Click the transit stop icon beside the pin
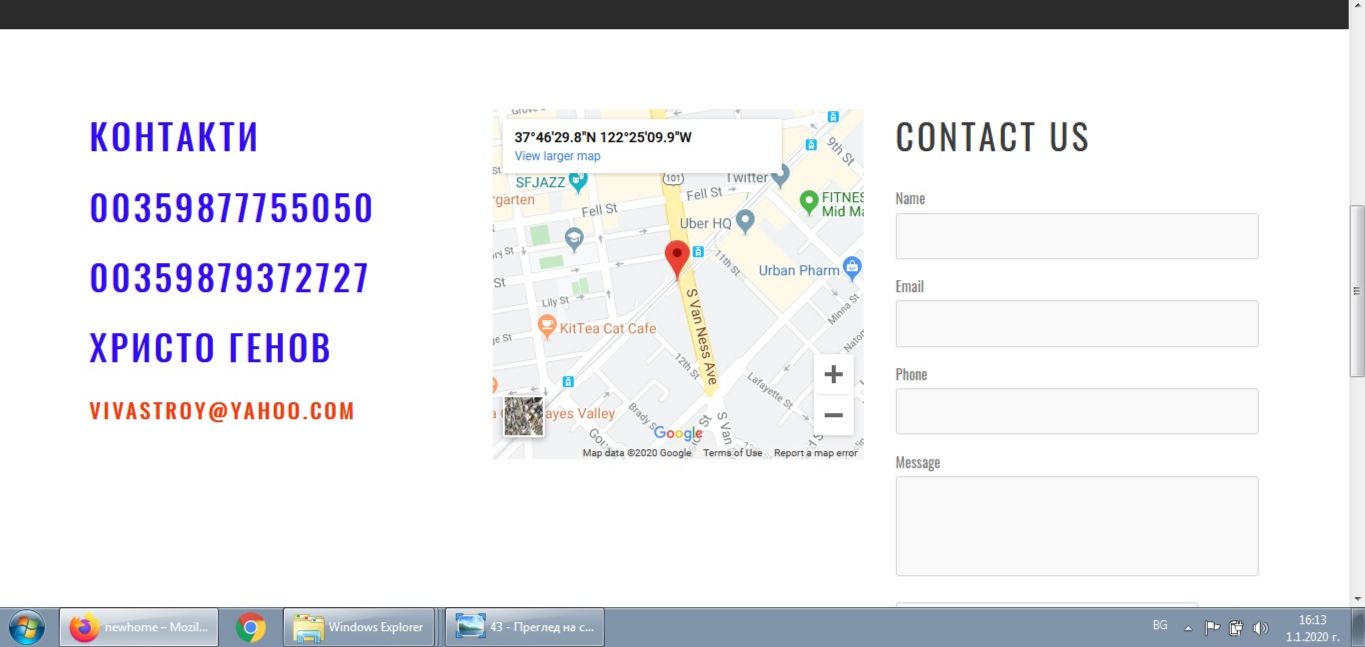The height and width of the screenshot is (647, 1365). tap(698, 252)
